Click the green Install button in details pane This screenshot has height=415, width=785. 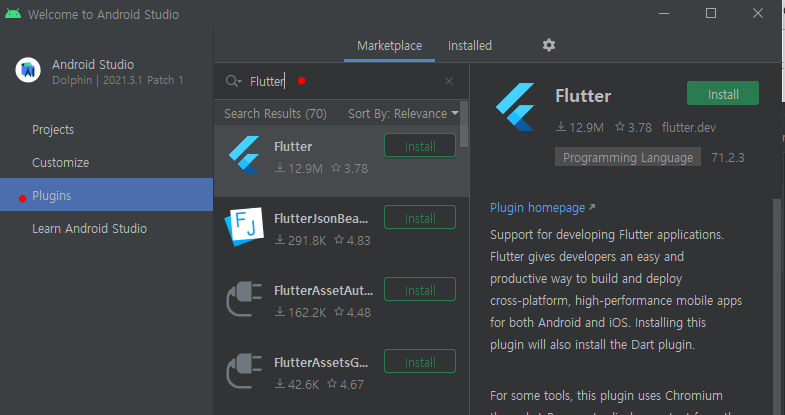point(723,94)
